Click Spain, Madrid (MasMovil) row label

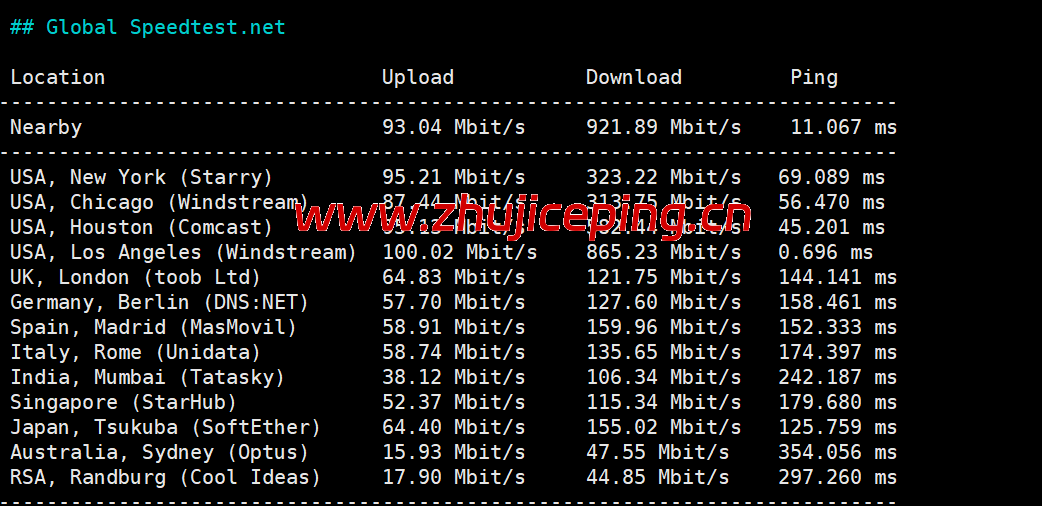point(153,327)
